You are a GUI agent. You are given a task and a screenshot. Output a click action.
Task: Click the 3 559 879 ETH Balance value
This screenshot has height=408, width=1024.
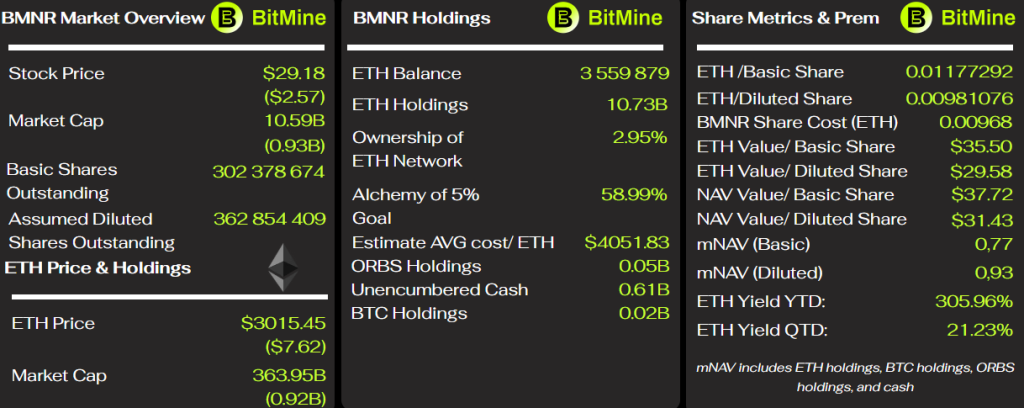tap(623, 73)
